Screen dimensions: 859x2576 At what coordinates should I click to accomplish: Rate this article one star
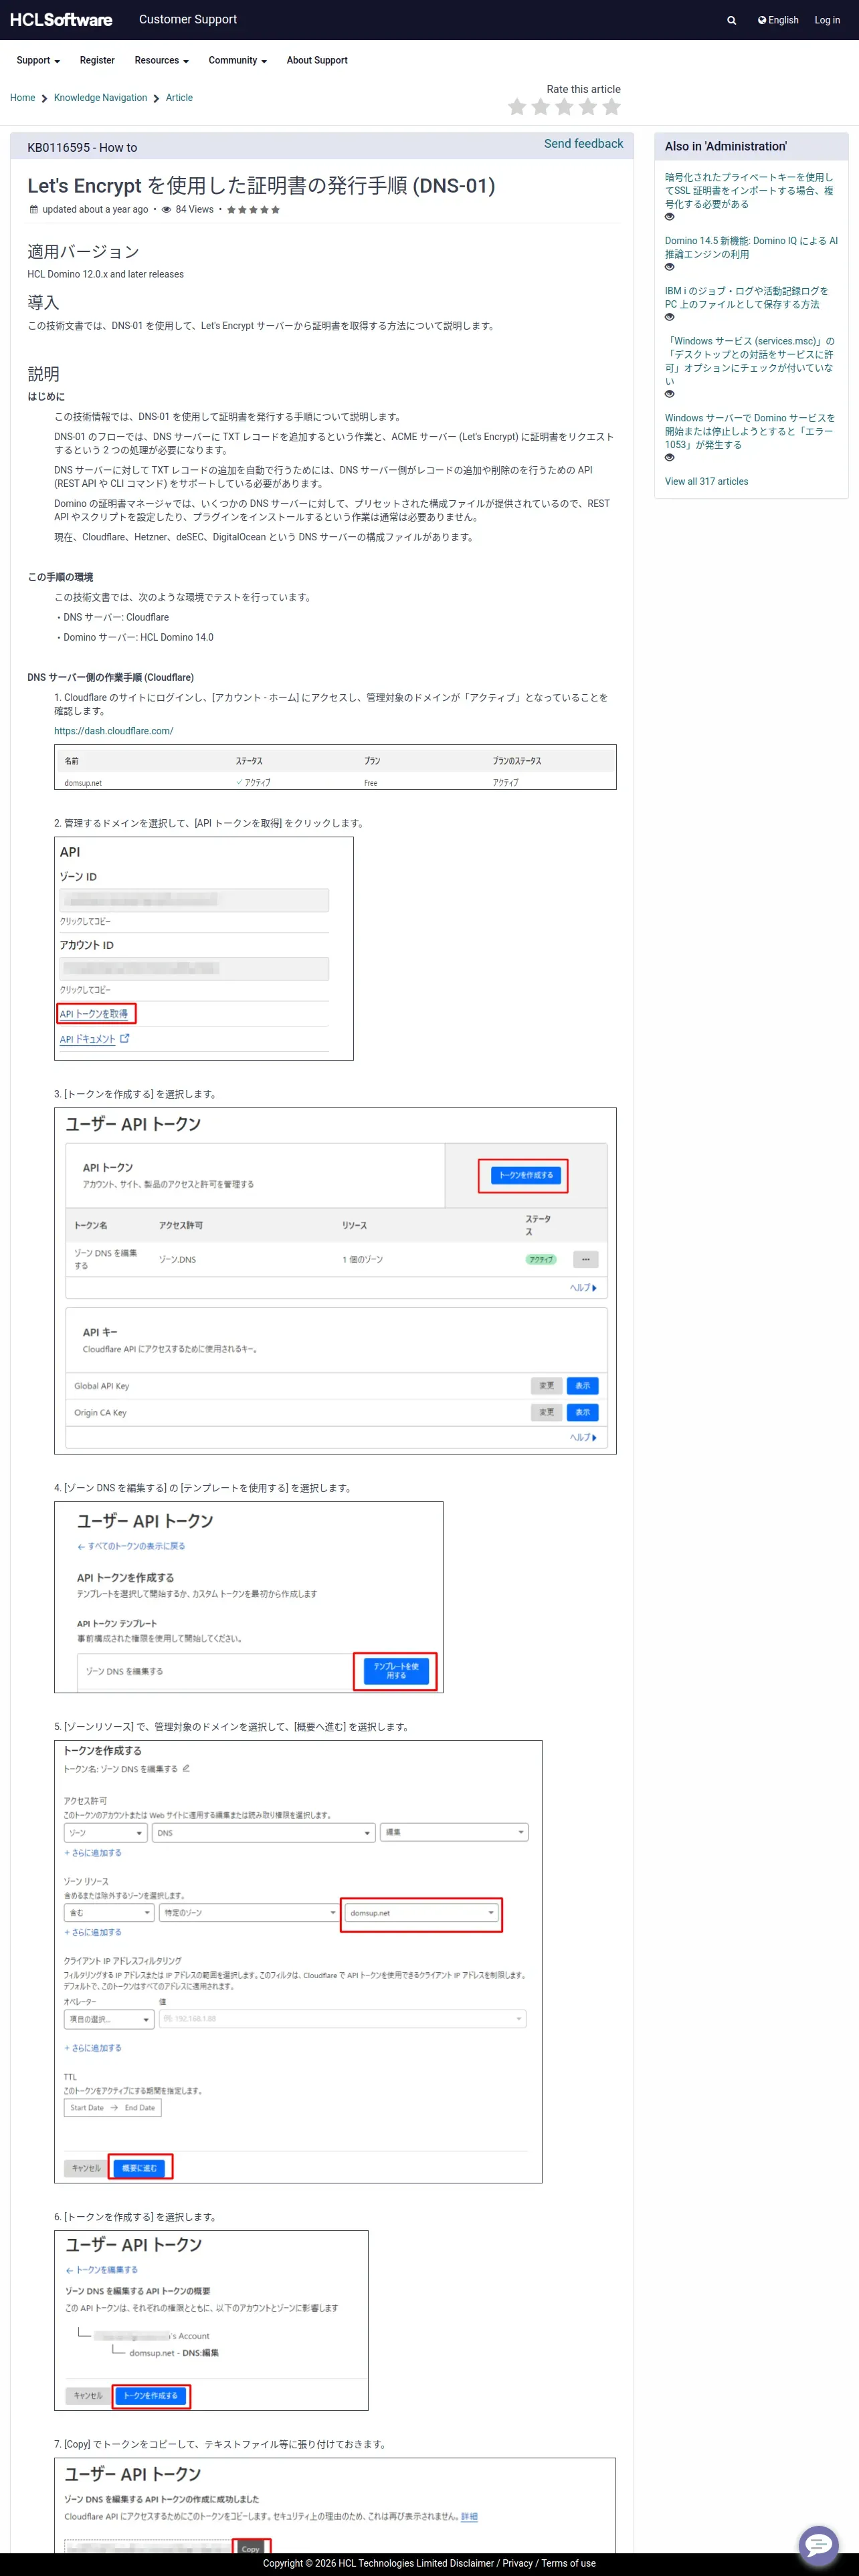[517, 107]
